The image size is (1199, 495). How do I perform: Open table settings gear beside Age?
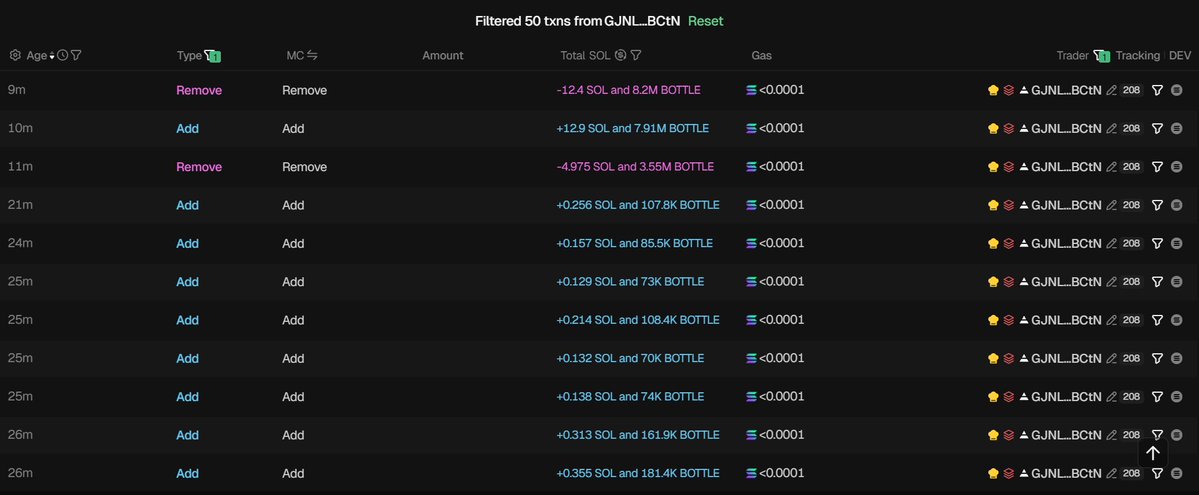click(15, 55)
